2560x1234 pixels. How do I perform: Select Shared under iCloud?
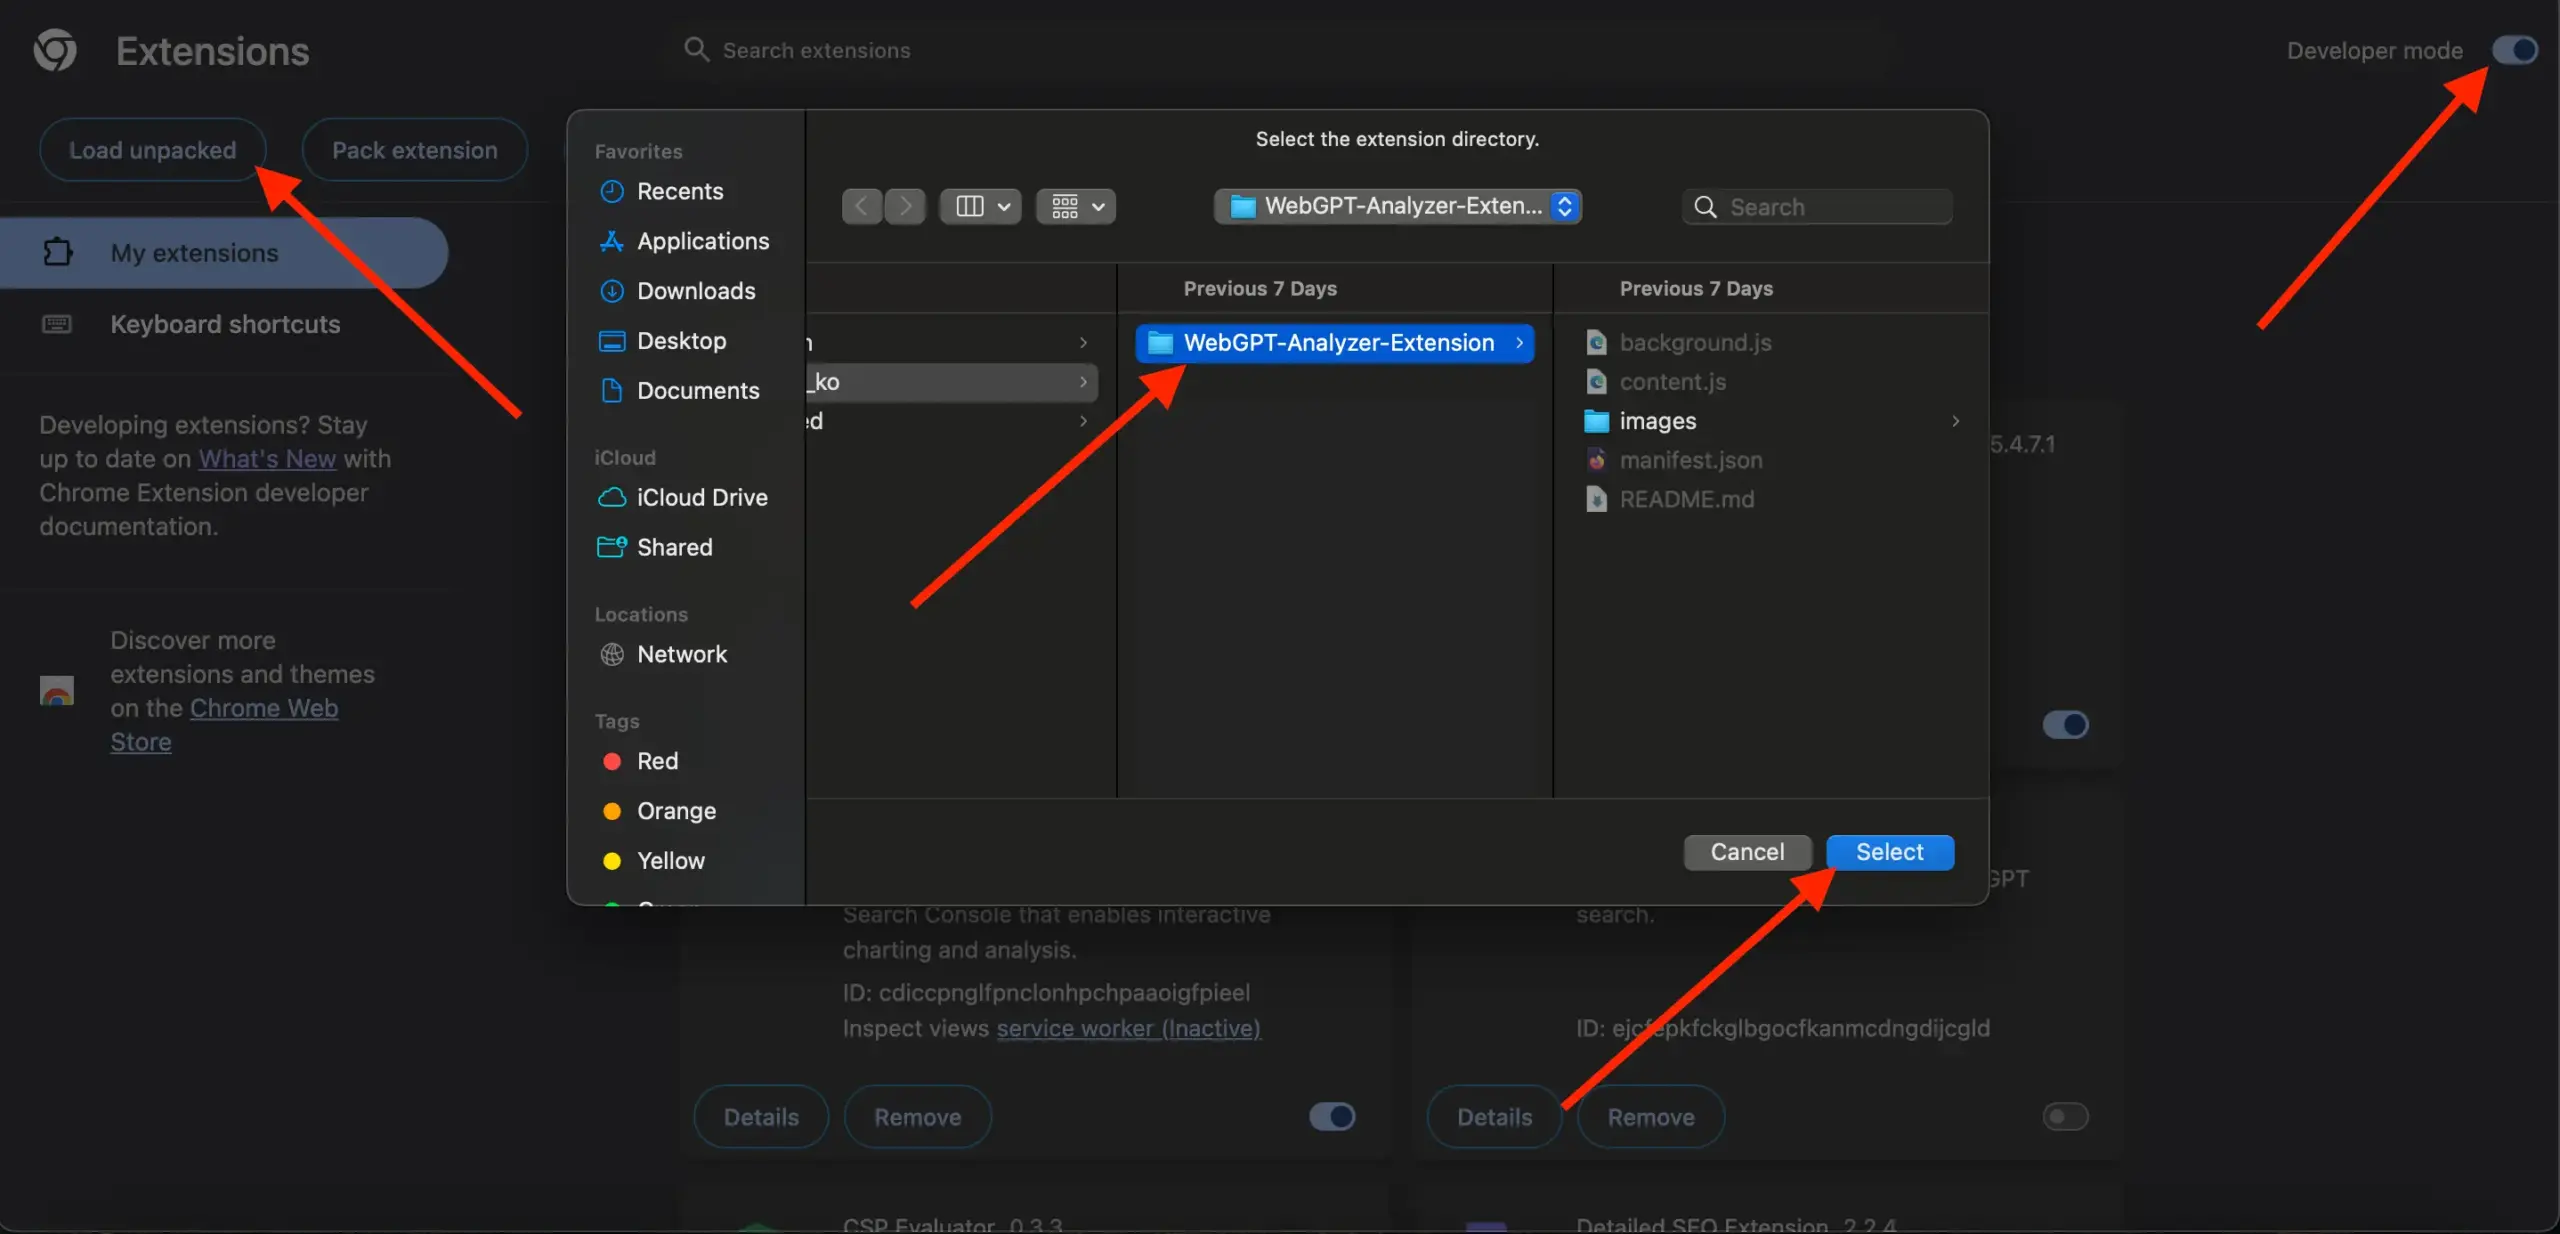[x=675, y=547]
